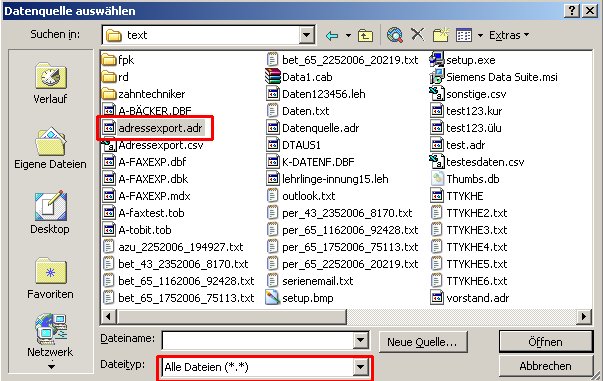The image size is (603, 381).
Task: Create a new folder icon
Action: [x=441, y=35]
